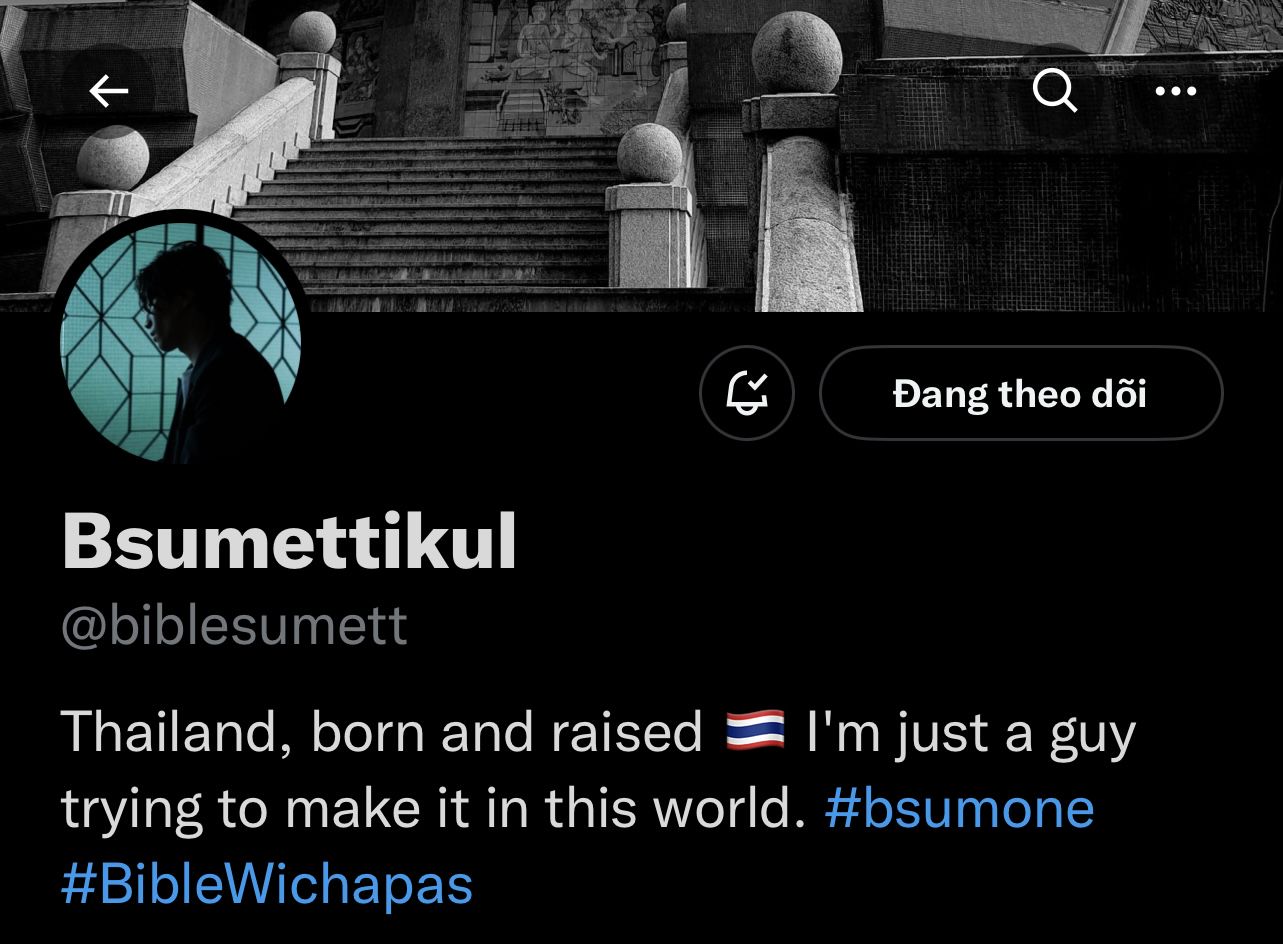
Task: Click the Đang theo dõi button
Action: click(x=1021, y=393)
